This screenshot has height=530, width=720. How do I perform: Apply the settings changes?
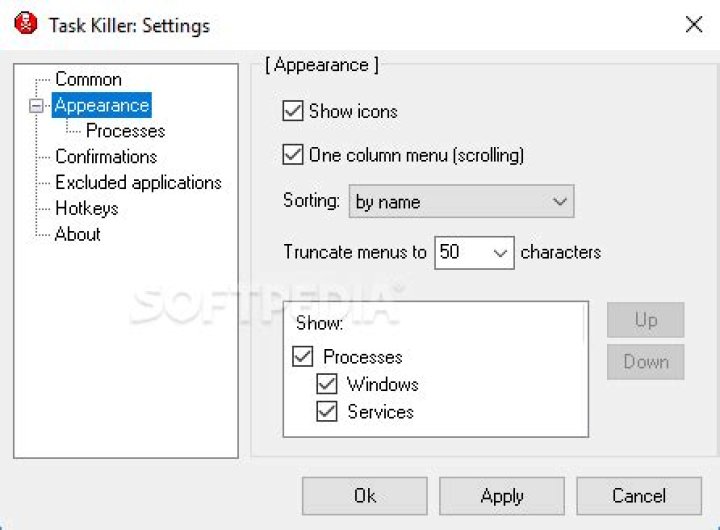pyautogui.click(x=502, y=496)
